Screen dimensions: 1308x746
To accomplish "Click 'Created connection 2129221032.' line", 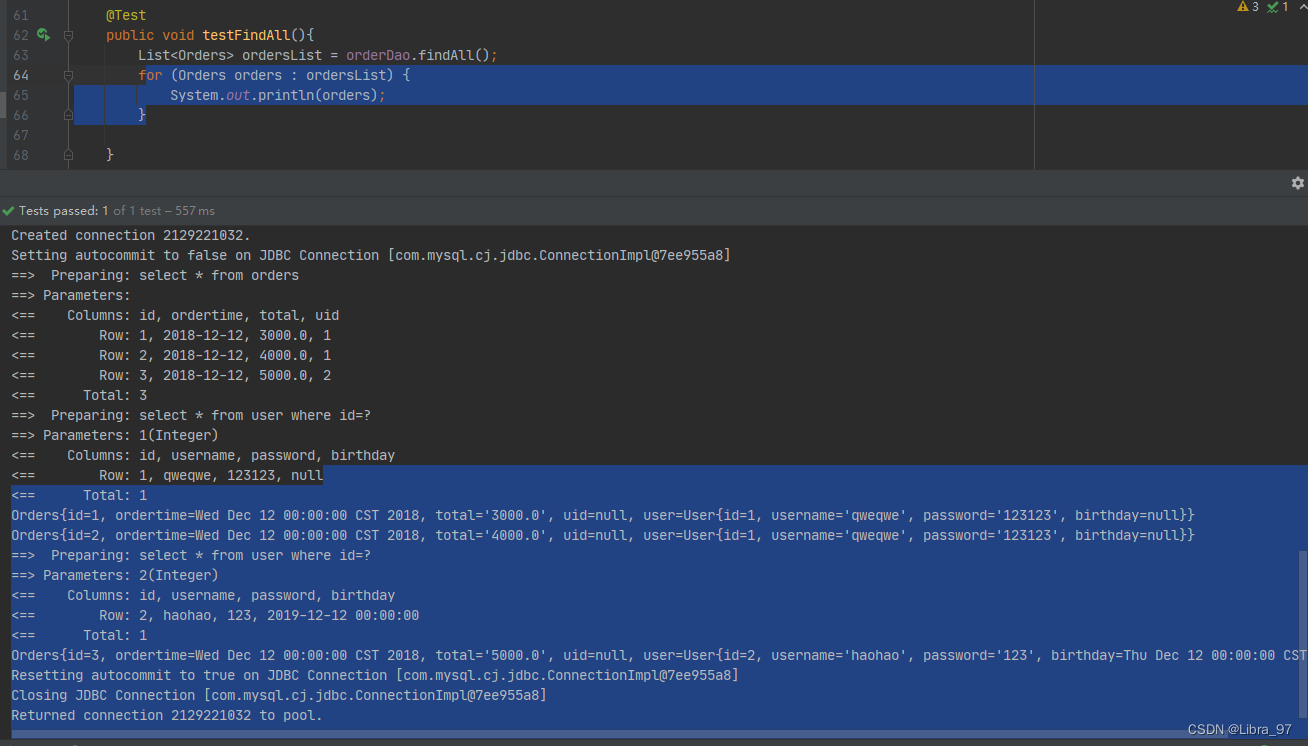I will pyautogui.click(x=131, y=235).
